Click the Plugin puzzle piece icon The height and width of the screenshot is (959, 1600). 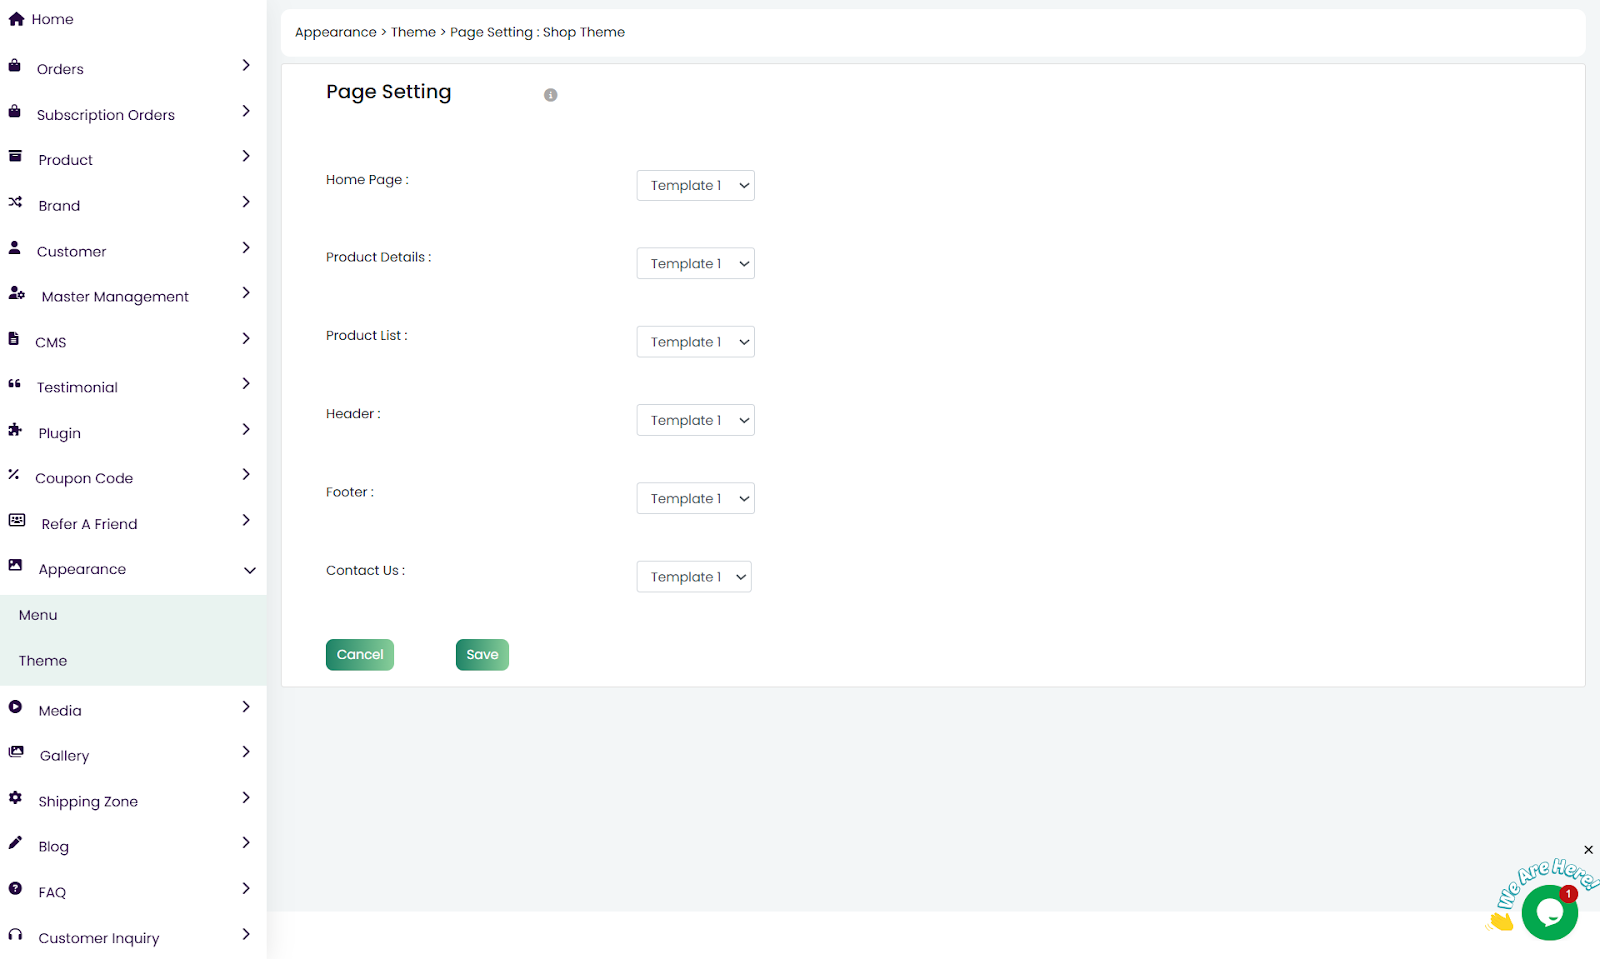[x=15, y=430]
